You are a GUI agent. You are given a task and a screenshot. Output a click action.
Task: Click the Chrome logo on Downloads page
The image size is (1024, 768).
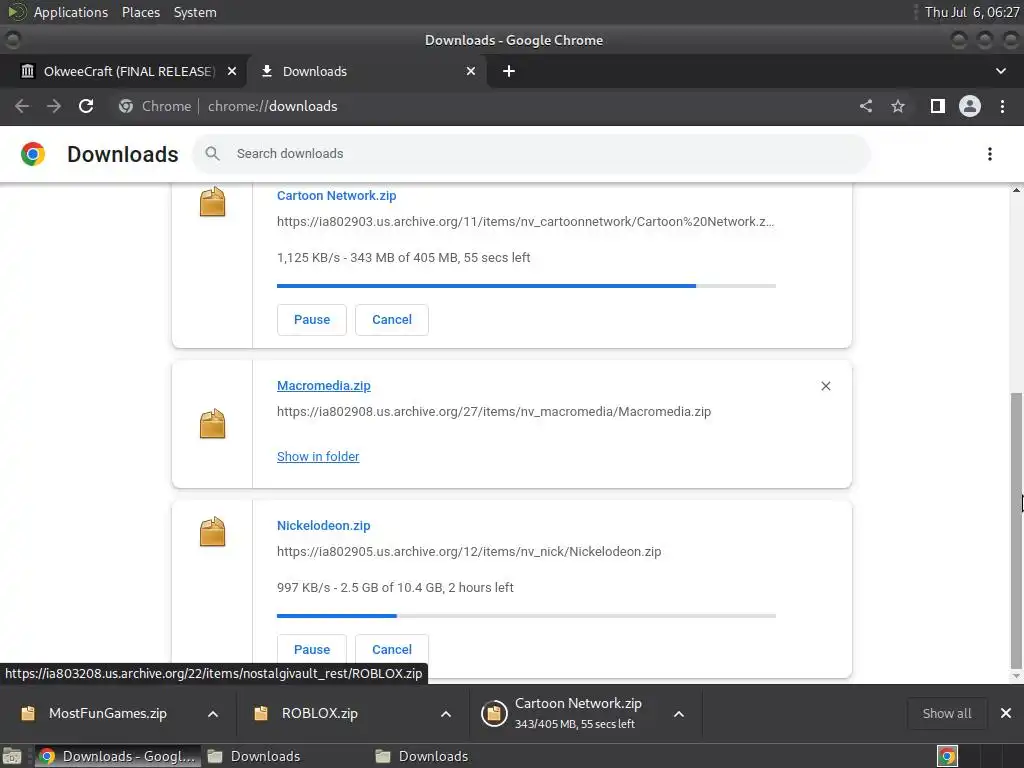(x=33, y=154)
